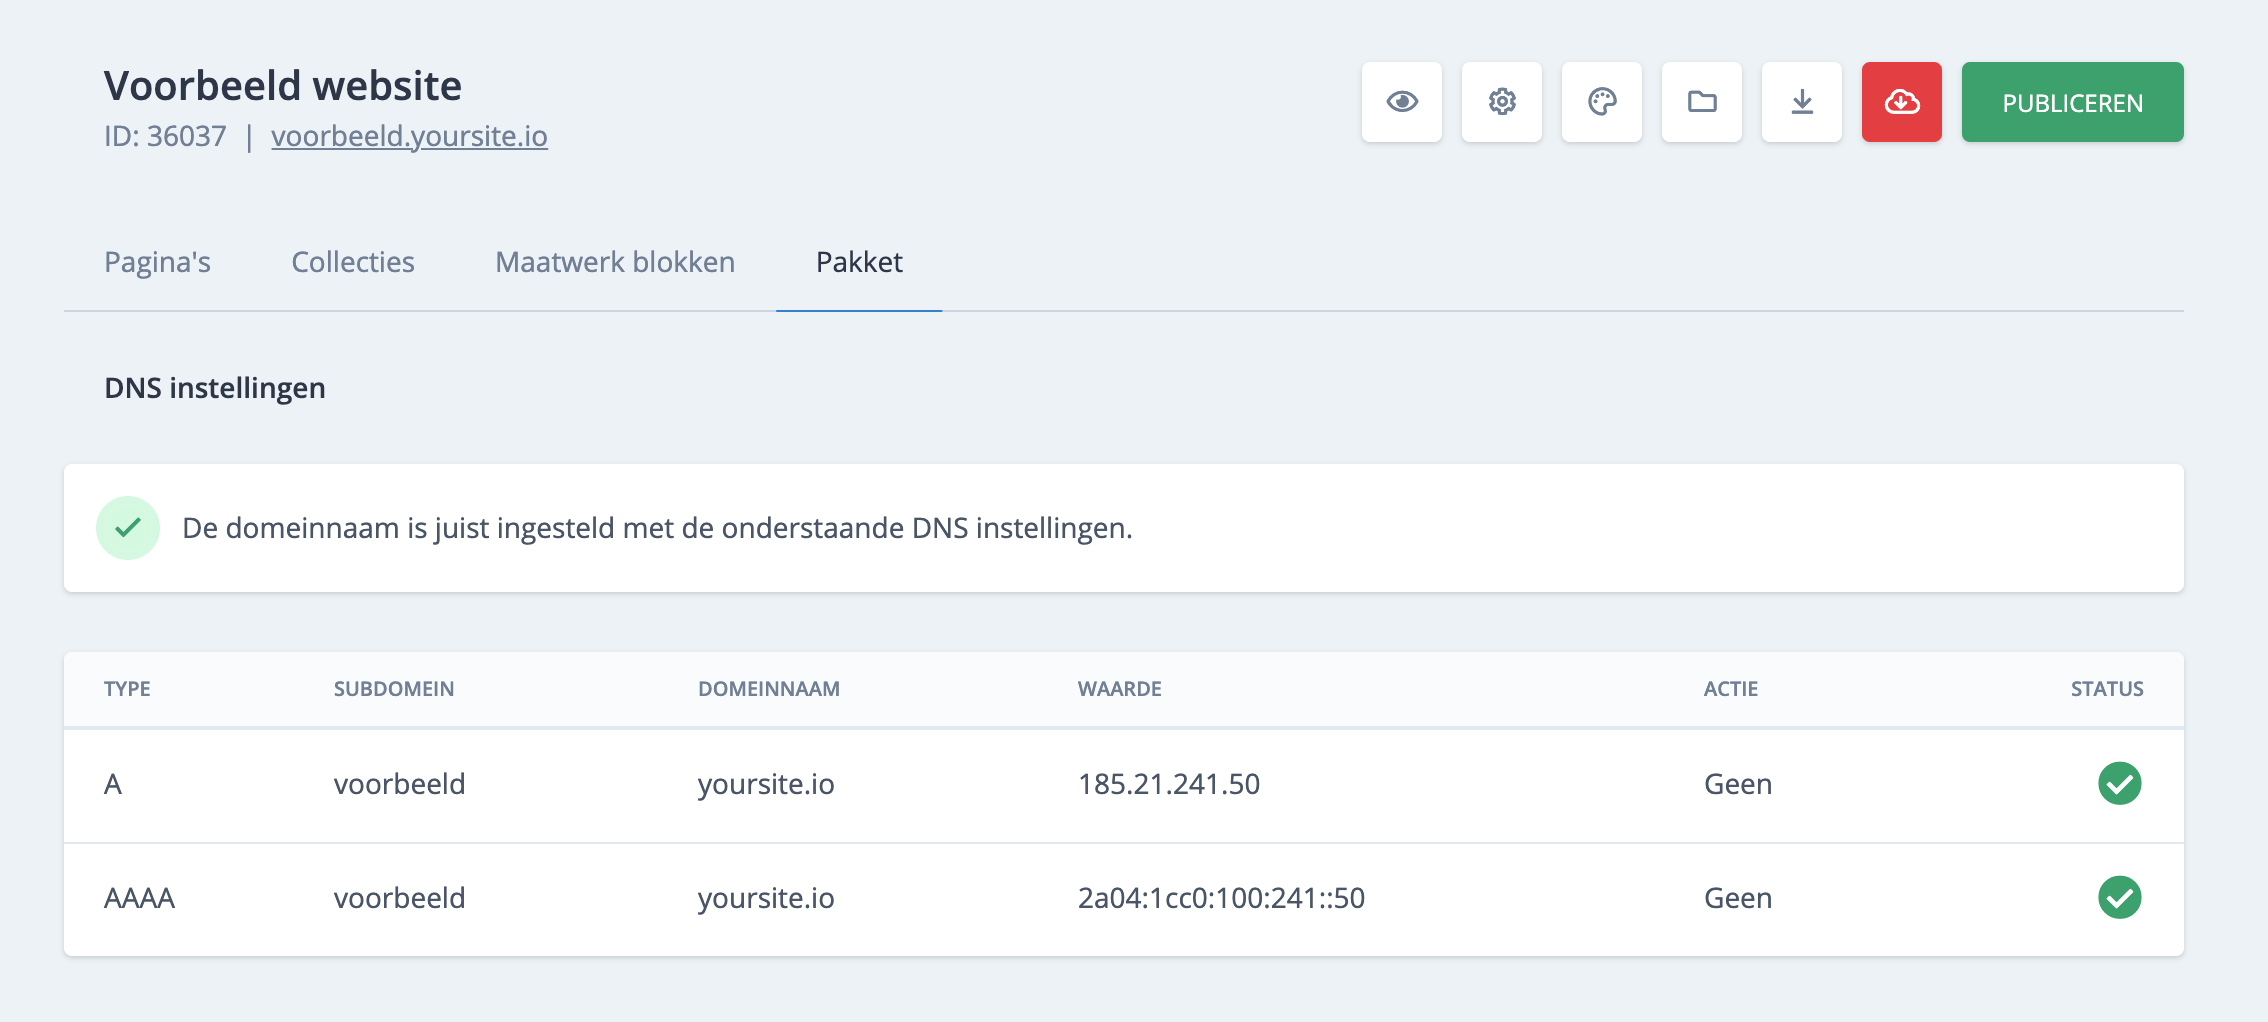Open website settings gear icon
Viewport: 2268px width, 1022px height.
coord(1501,102)
